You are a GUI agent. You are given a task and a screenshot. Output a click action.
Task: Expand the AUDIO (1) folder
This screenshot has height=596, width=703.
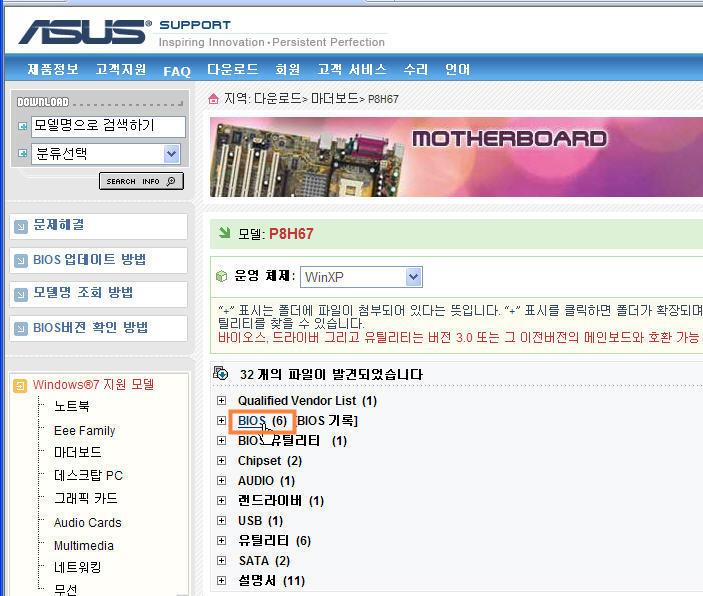pos(221,481)
